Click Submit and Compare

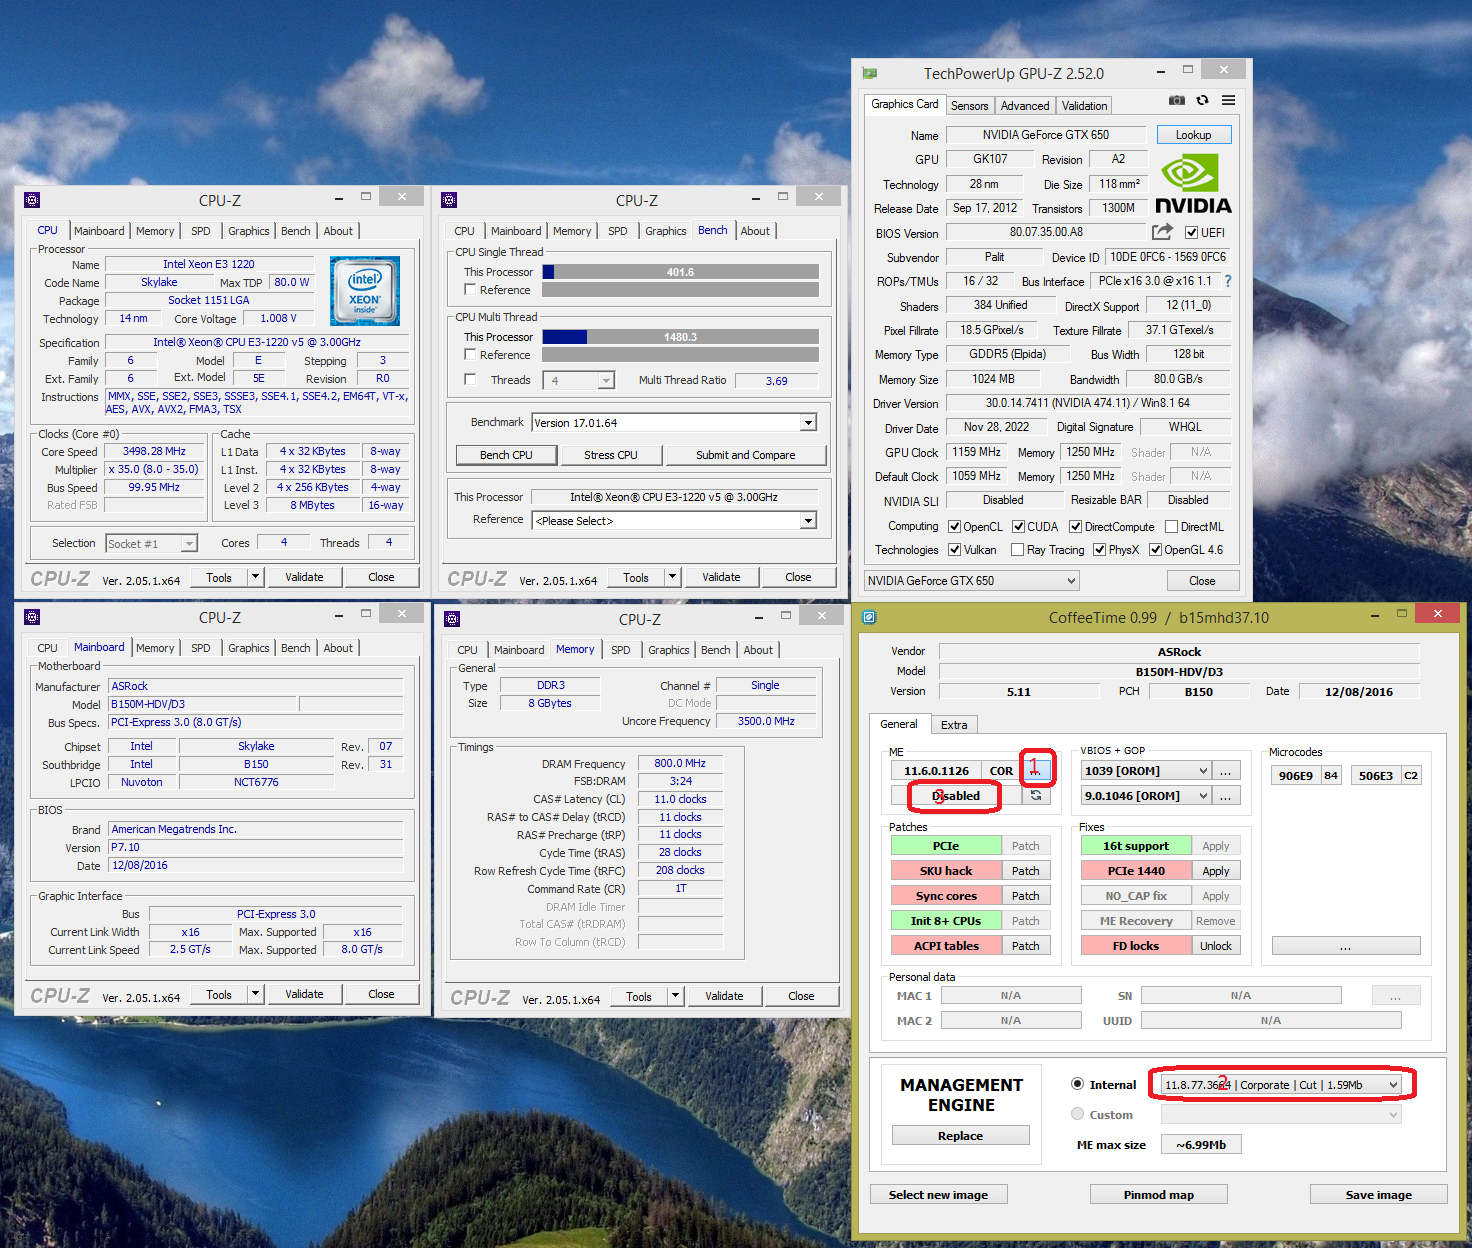[x=746, y=455]
